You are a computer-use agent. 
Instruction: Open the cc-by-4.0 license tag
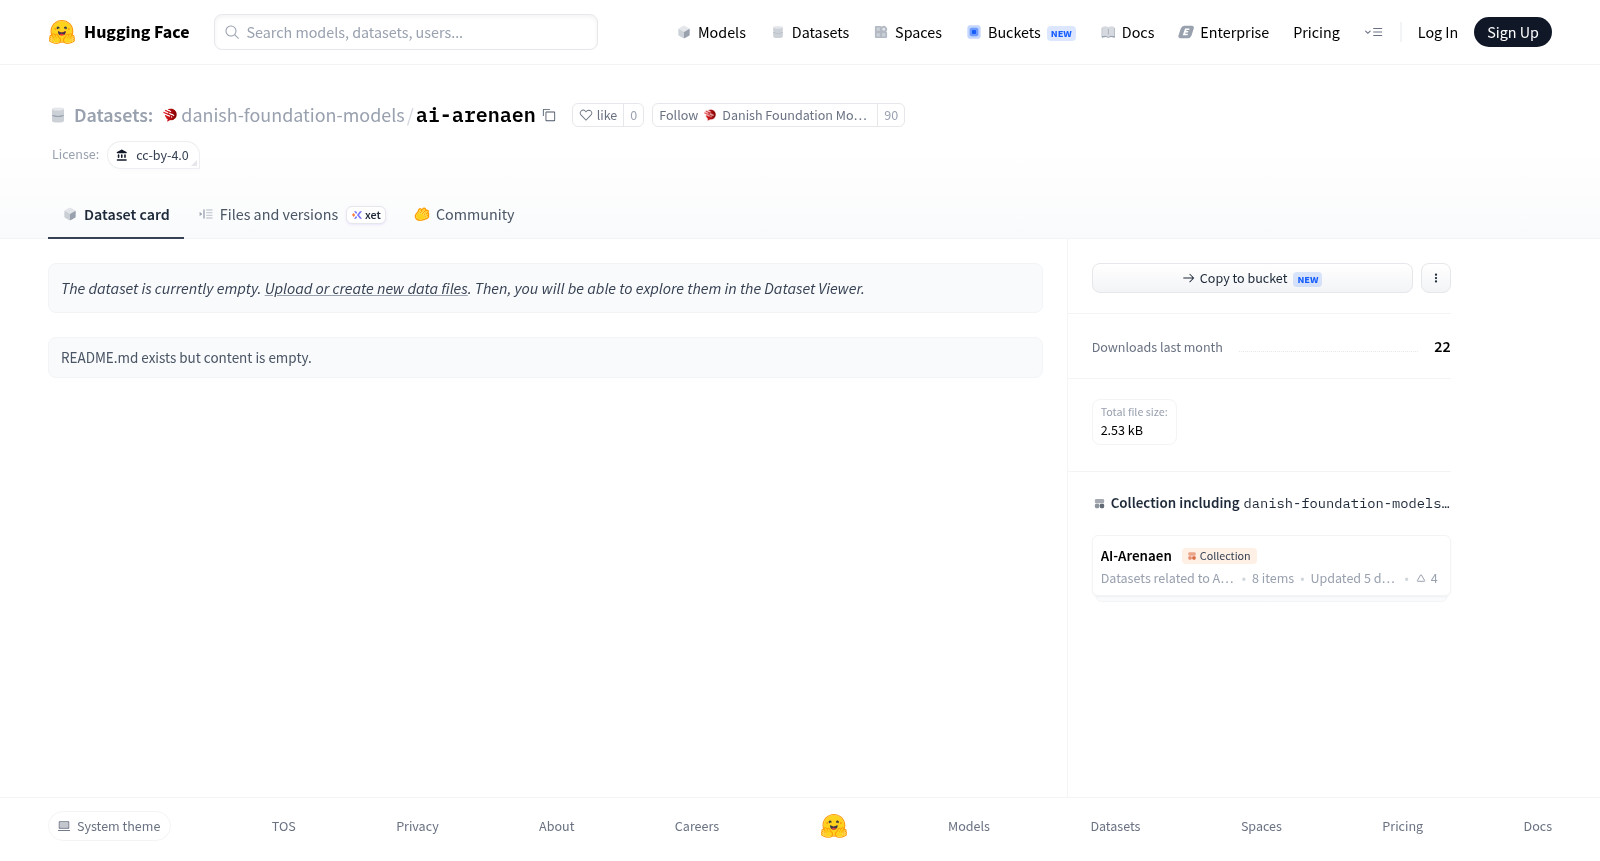153,155
